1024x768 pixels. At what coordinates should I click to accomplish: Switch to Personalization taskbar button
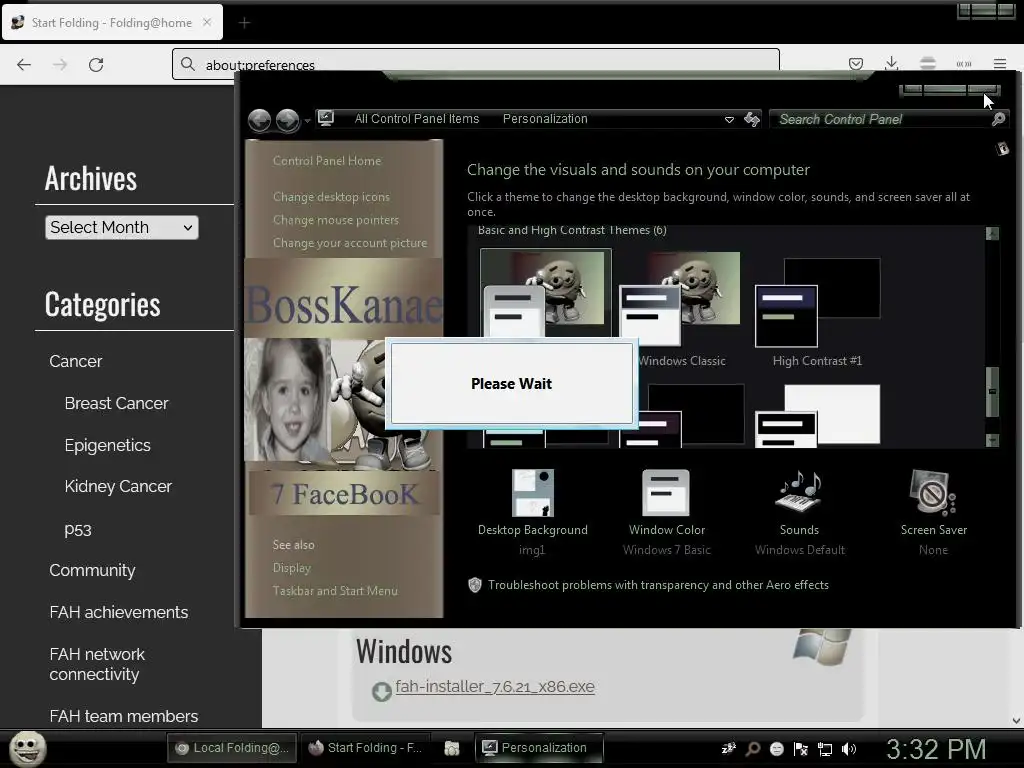coord(539,748)
